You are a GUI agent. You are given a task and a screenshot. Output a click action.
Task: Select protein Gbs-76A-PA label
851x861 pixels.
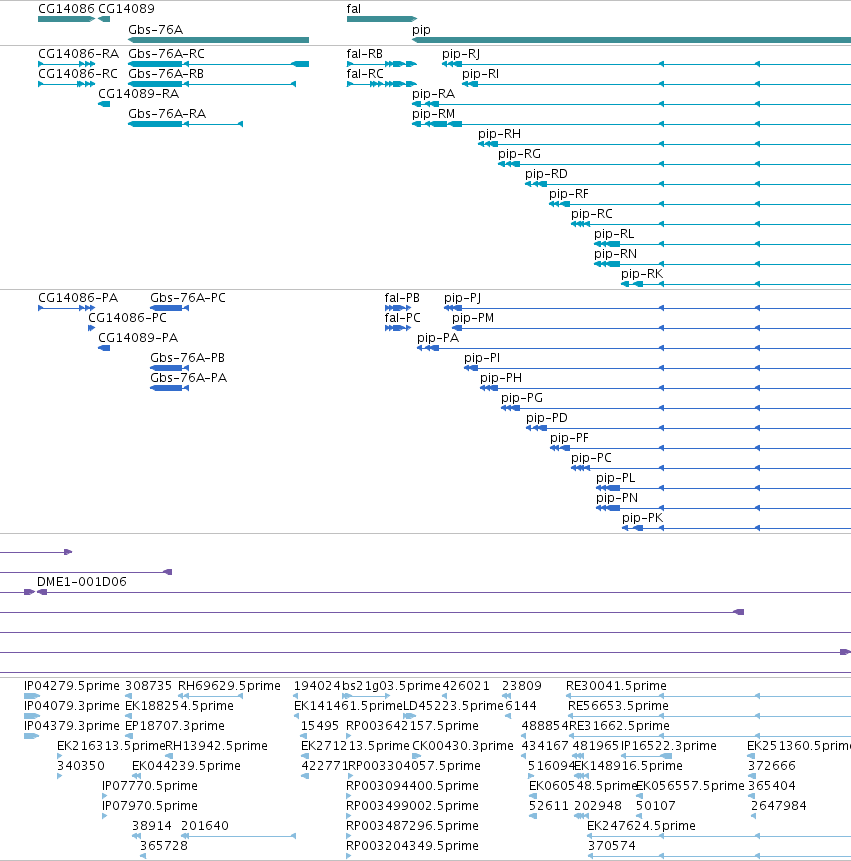point(188,378)
